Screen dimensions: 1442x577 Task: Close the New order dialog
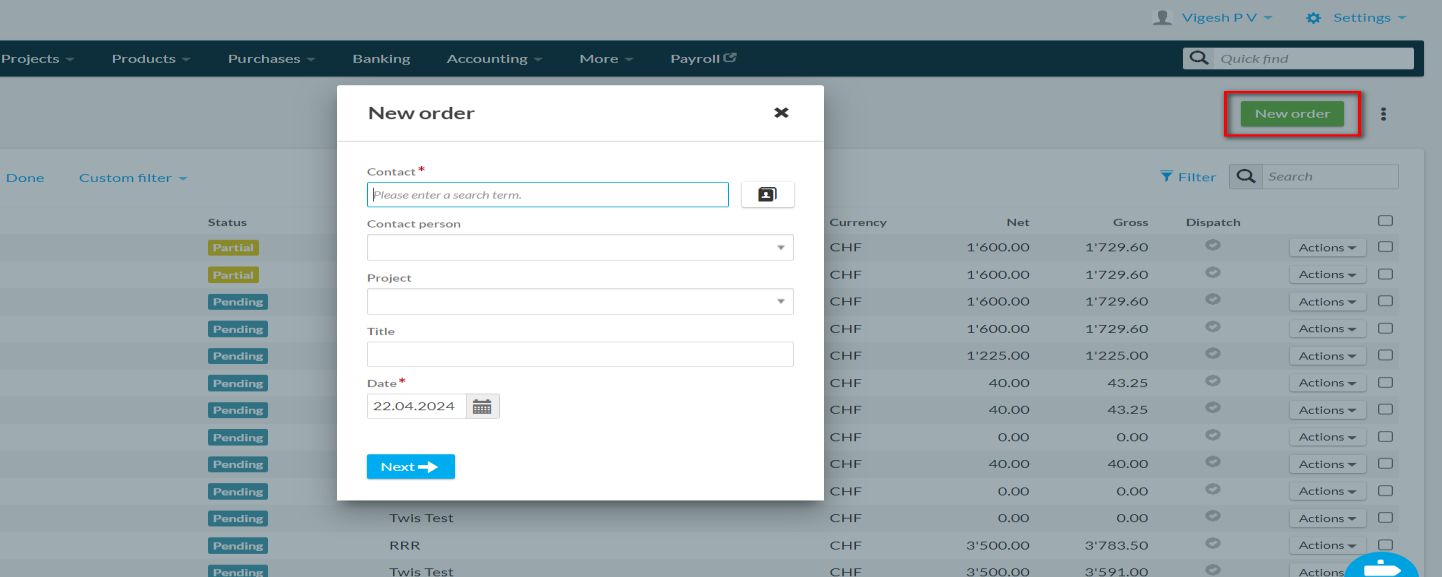[x=781, y=113]
